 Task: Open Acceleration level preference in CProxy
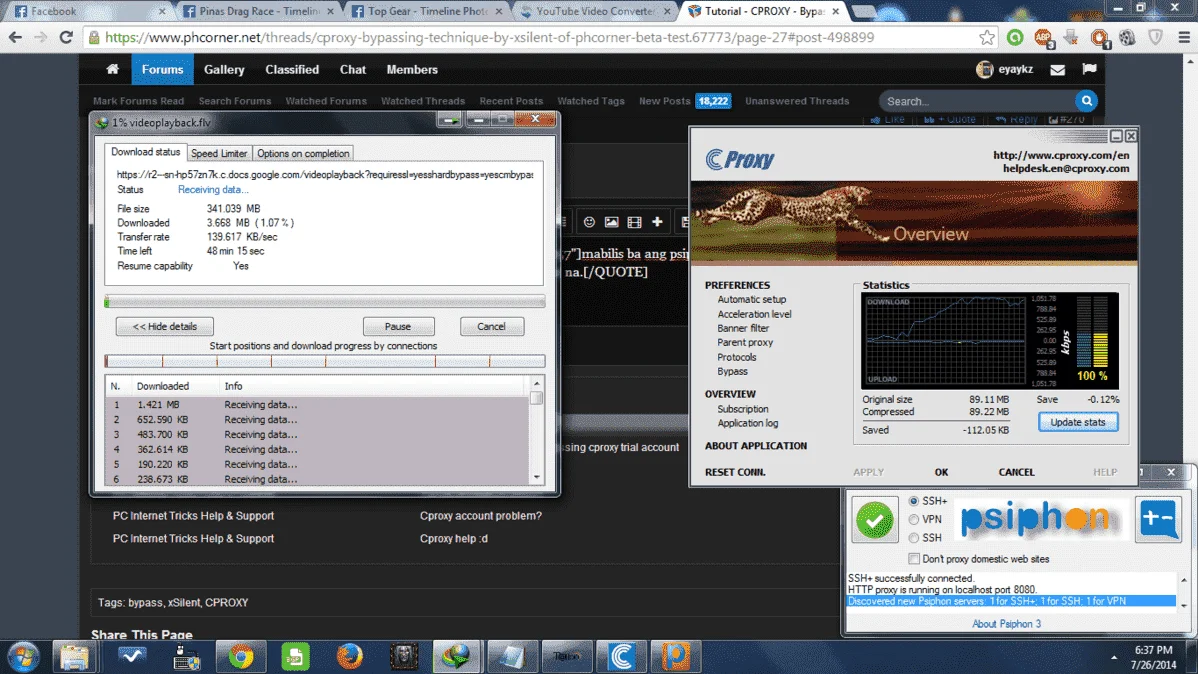(x=754, y=314)
